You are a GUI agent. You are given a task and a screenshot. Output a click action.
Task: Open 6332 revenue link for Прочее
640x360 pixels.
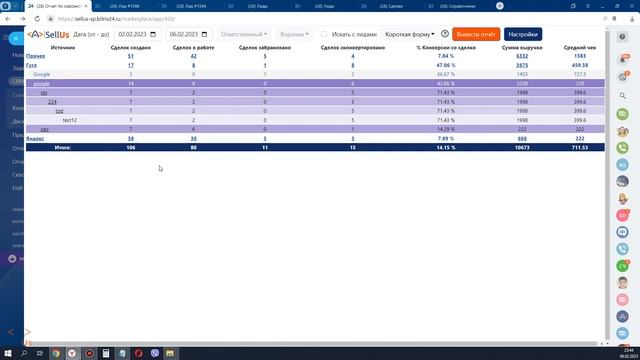click(522, 56)
